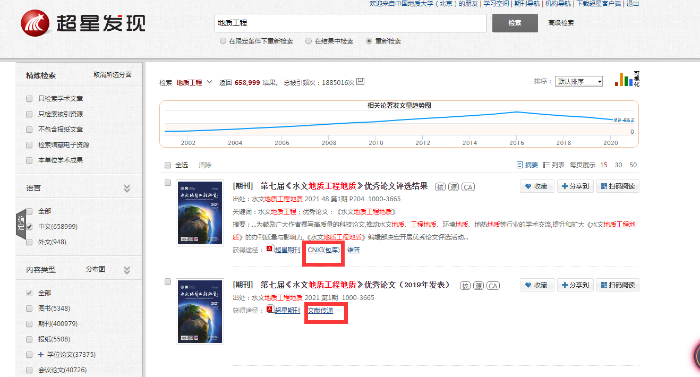The height and width of the screenshot is (377, 700).
Task: Click the 检索 search button
Action: pos(515,23)
